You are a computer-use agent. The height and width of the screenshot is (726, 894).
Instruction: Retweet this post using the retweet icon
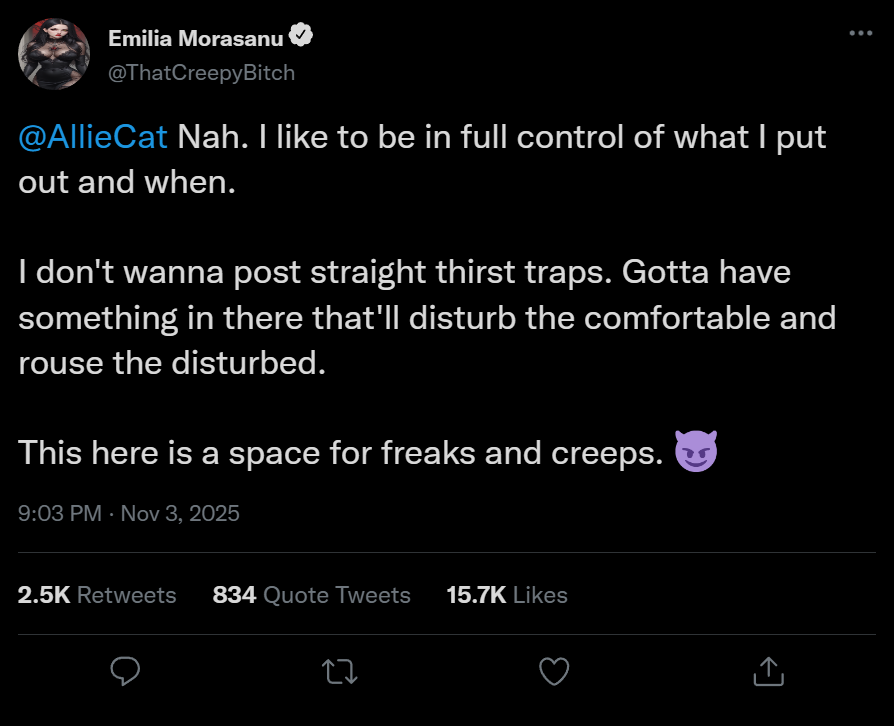(339, 671)
